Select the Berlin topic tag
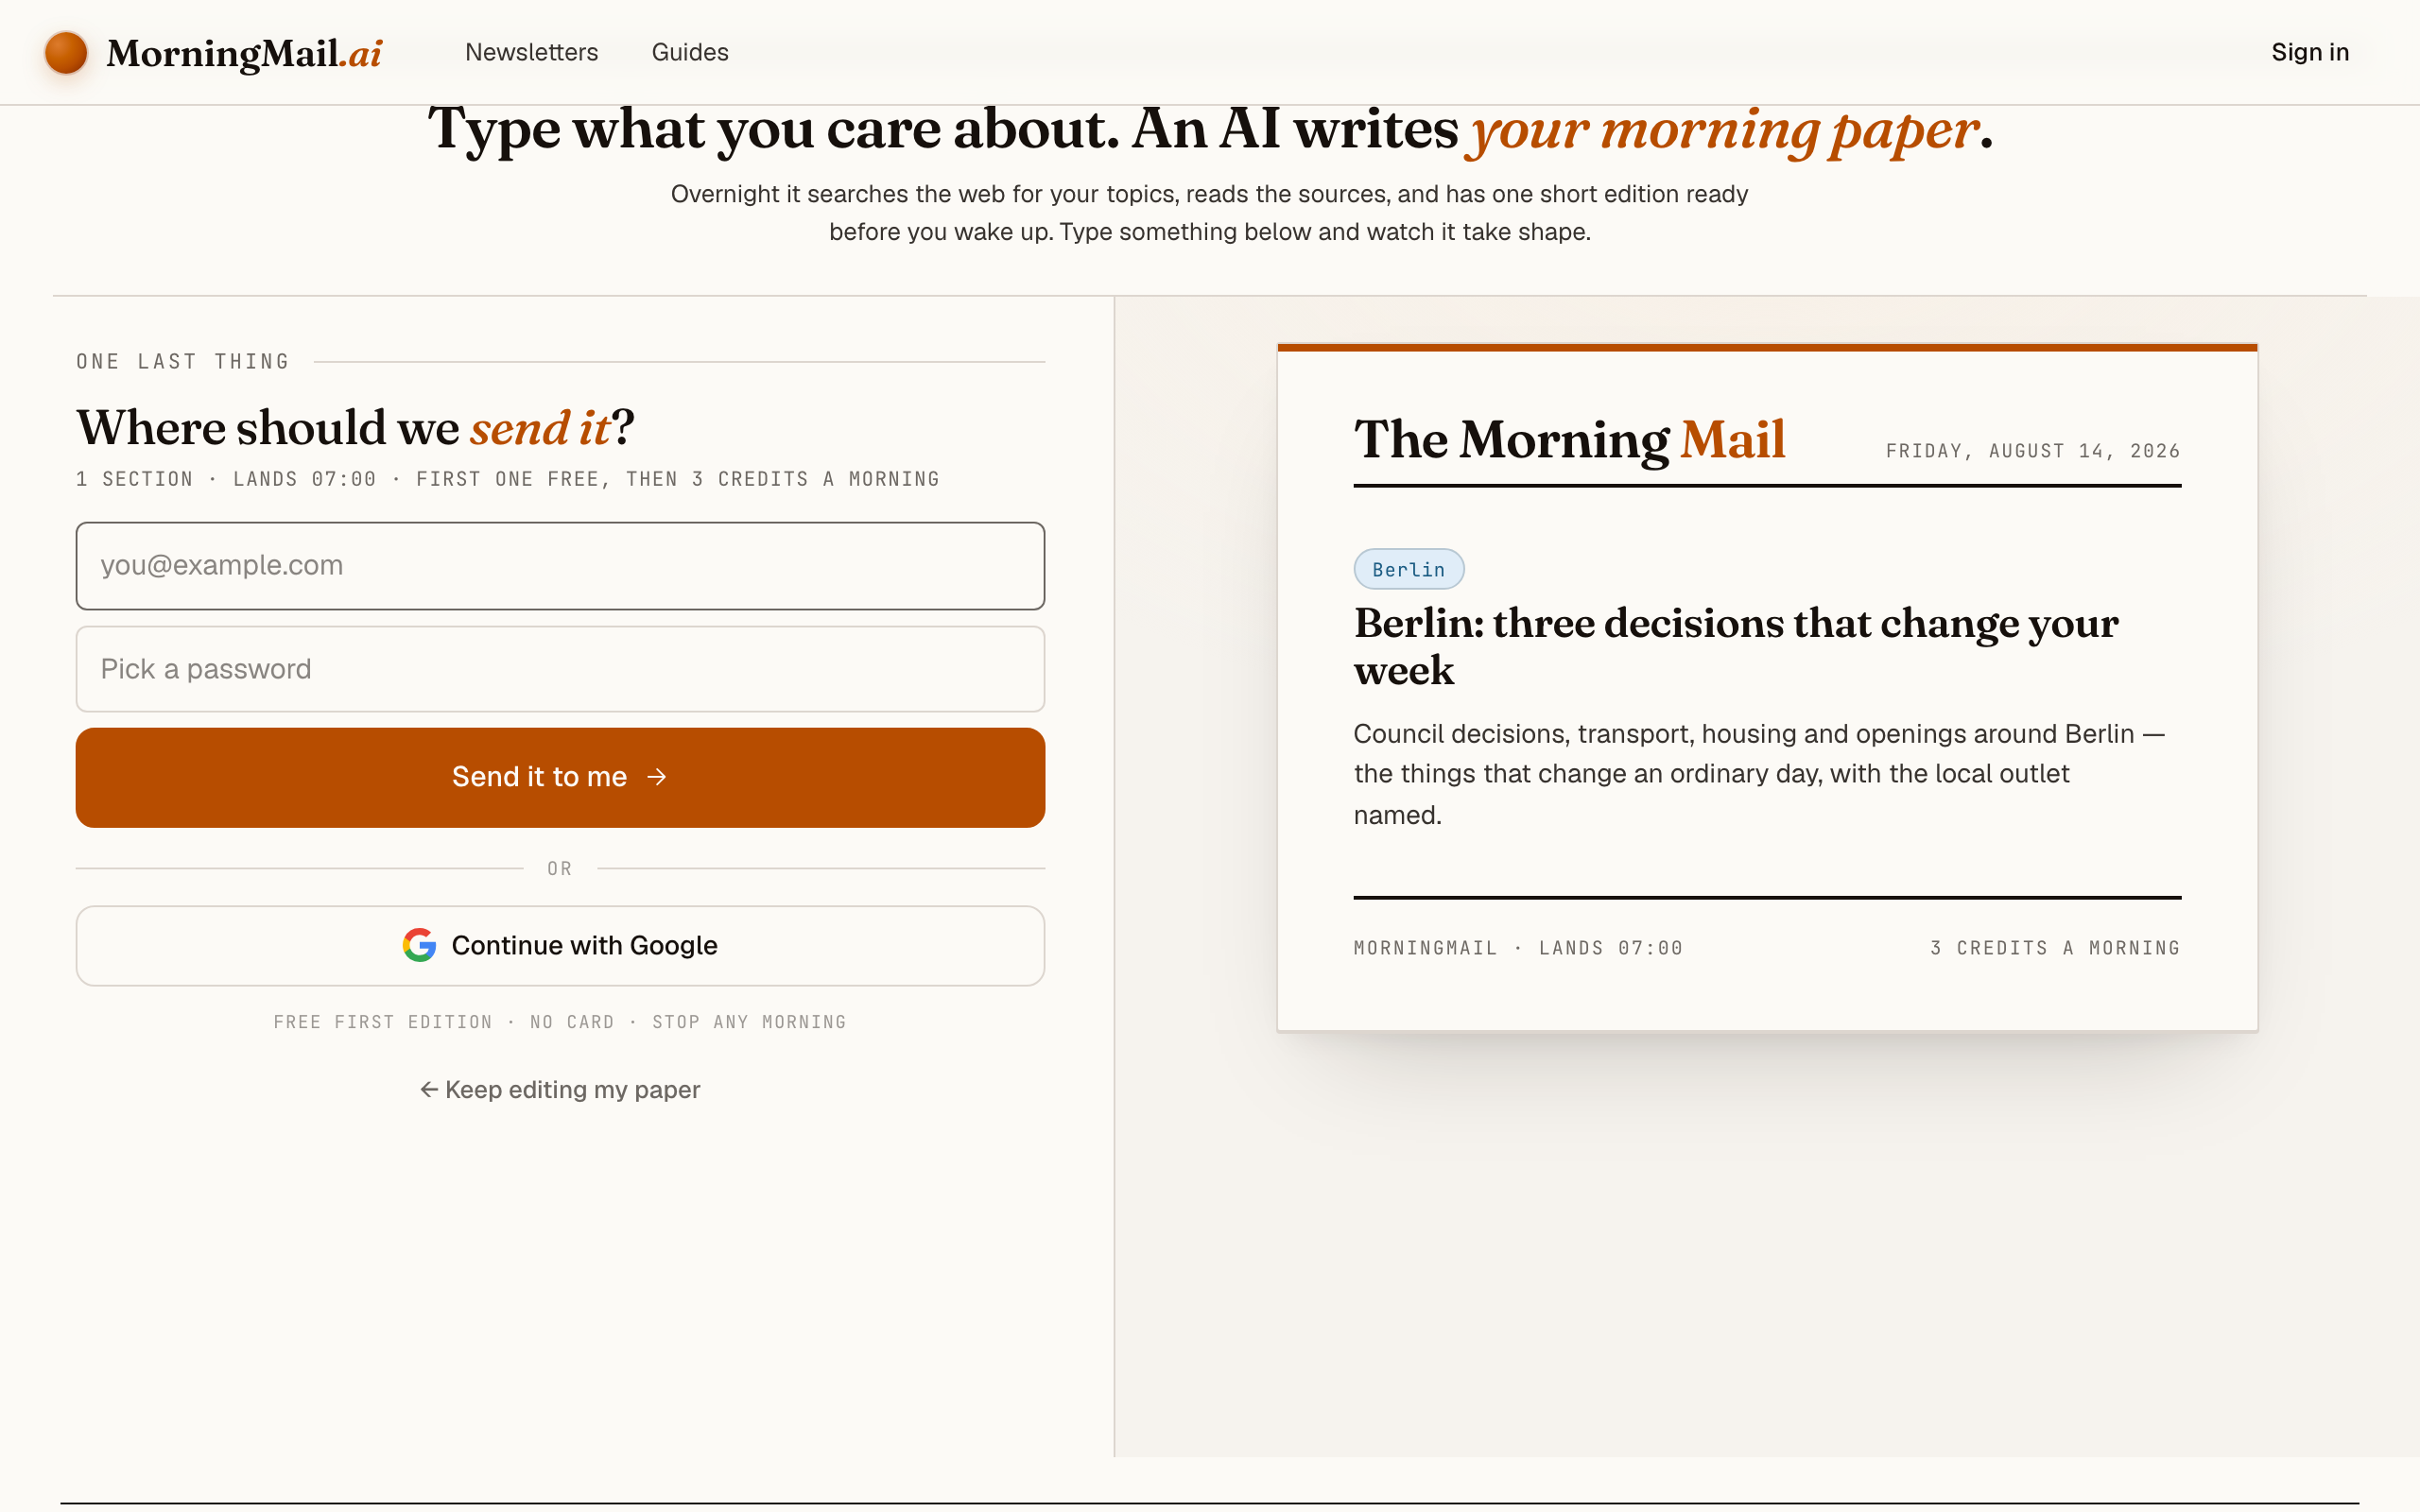The image size is (2420, 1512). coord(1409,569)
